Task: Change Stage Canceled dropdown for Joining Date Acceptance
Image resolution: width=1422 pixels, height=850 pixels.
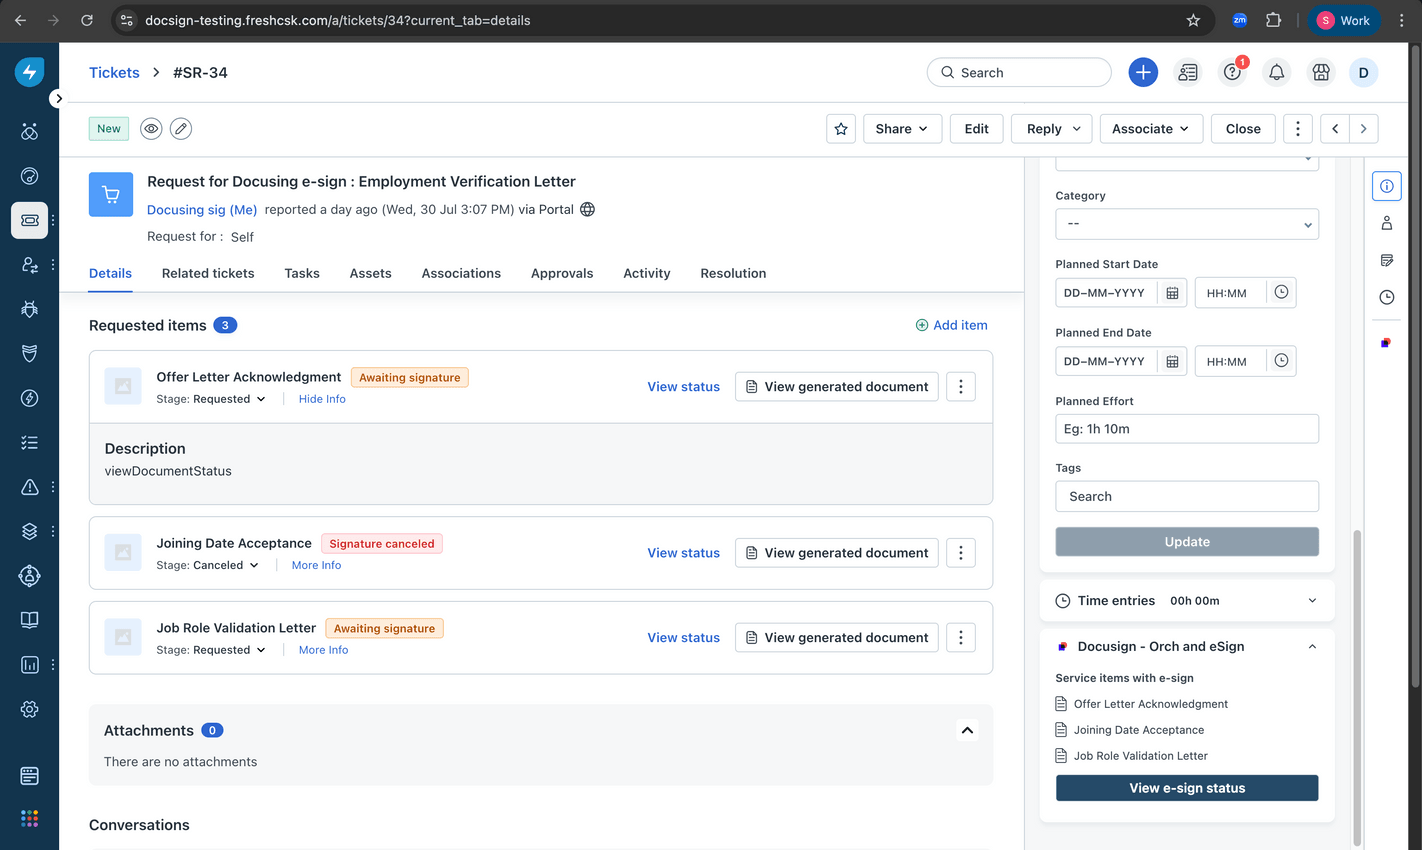Action: (x=208, y=565)
